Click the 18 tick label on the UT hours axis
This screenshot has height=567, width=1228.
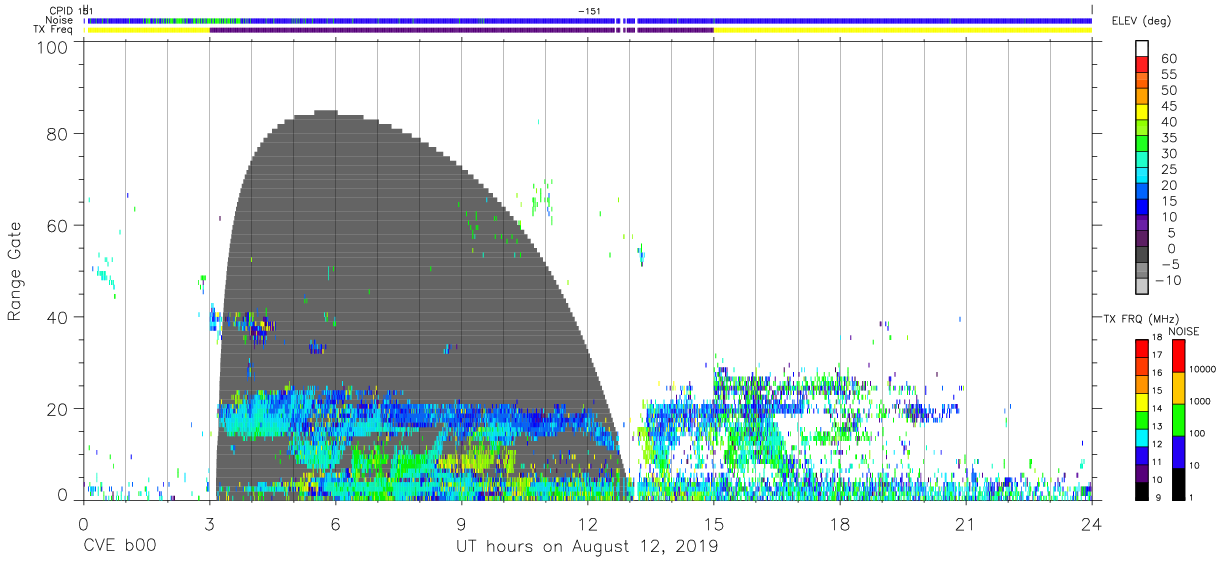click(x=840, y=524)
